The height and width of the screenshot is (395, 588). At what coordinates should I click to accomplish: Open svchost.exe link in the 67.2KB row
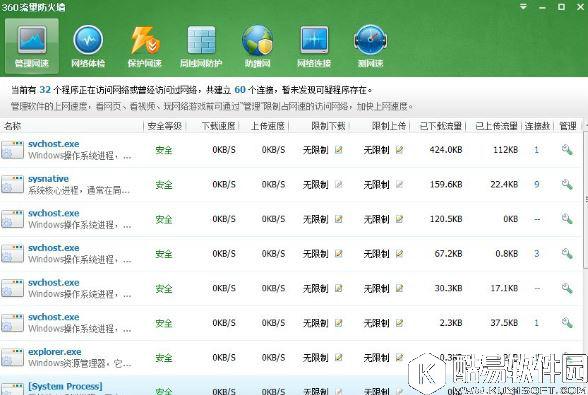point(54,248)
